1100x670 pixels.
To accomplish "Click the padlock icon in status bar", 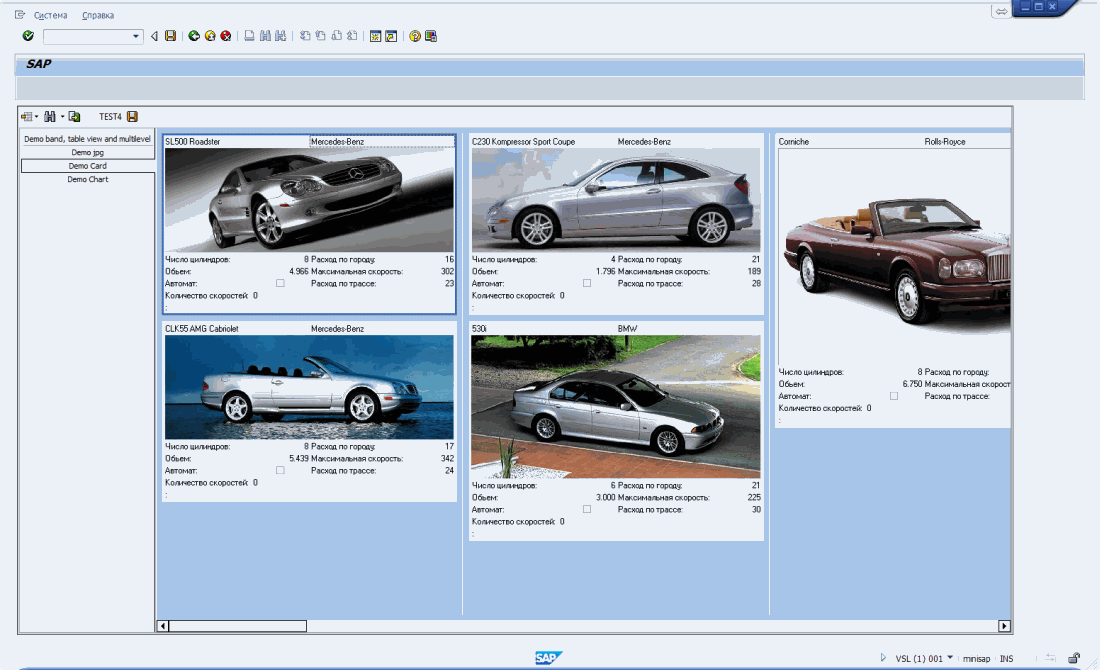I will (1074, 658).
